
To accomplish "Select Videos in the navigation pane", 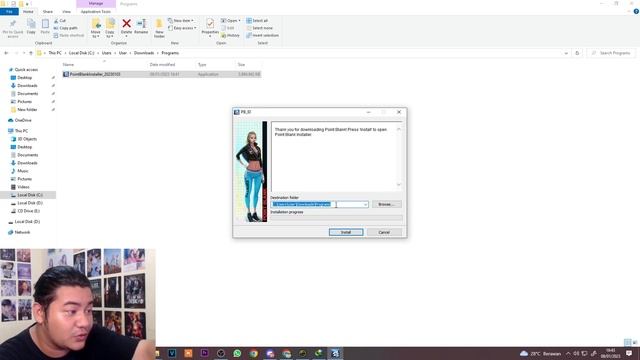I will (x=23, y=187).
